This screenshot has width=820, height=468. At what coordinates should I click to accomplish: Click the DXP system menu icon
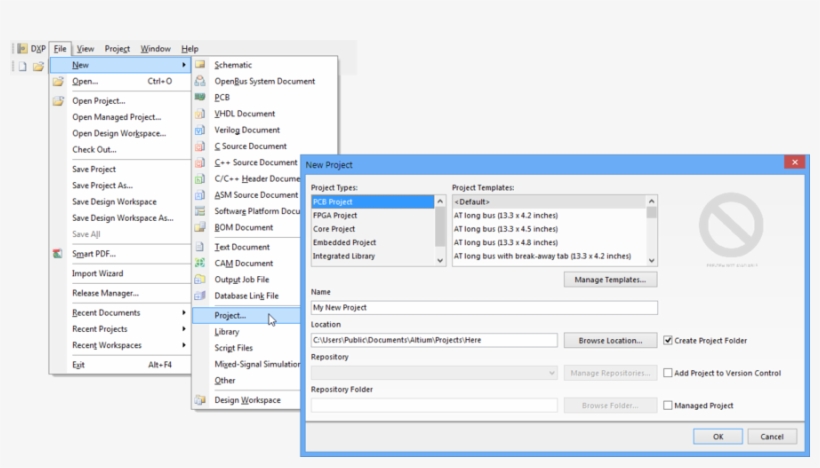[x=22, y=49]
